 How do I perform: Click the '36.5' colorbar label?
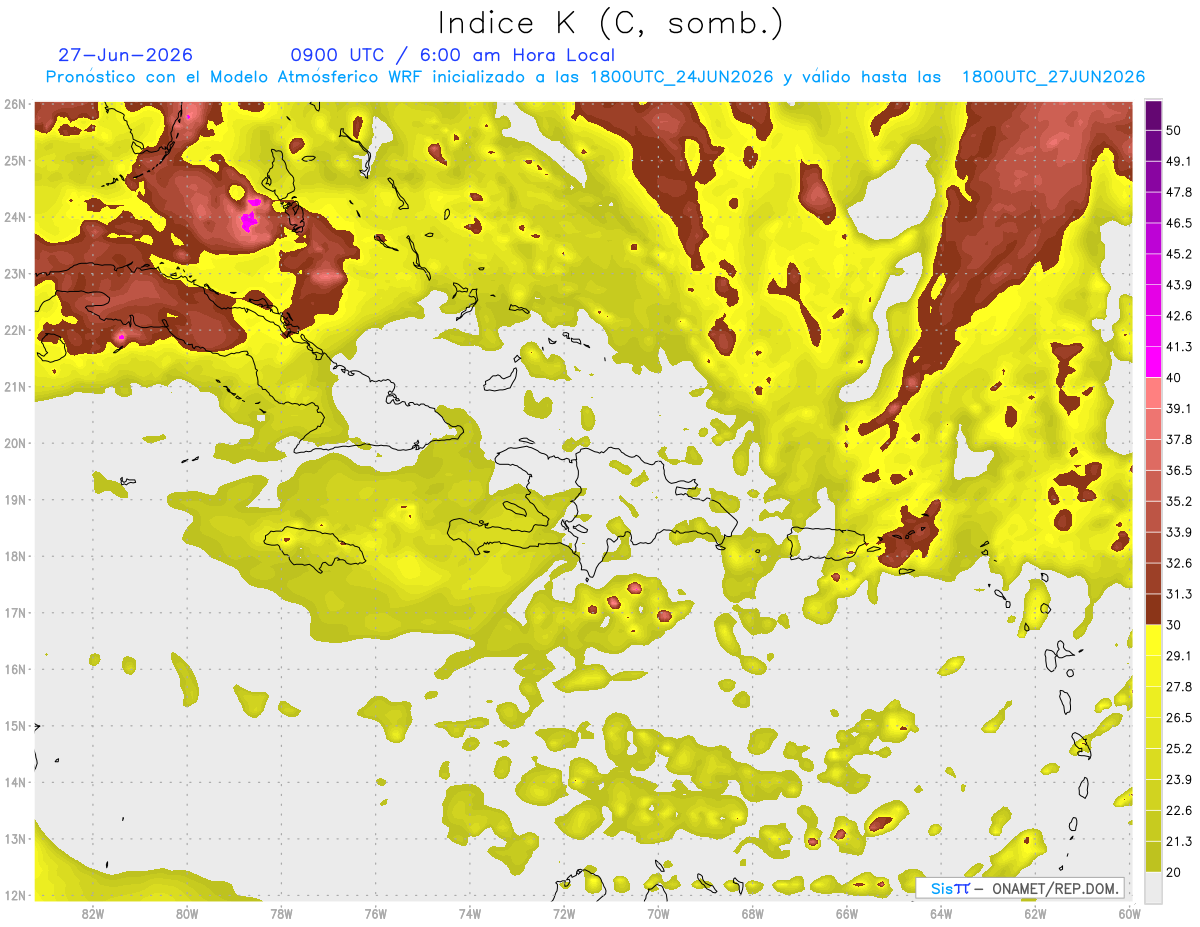pyautogui.click(x=1179, y=471)
